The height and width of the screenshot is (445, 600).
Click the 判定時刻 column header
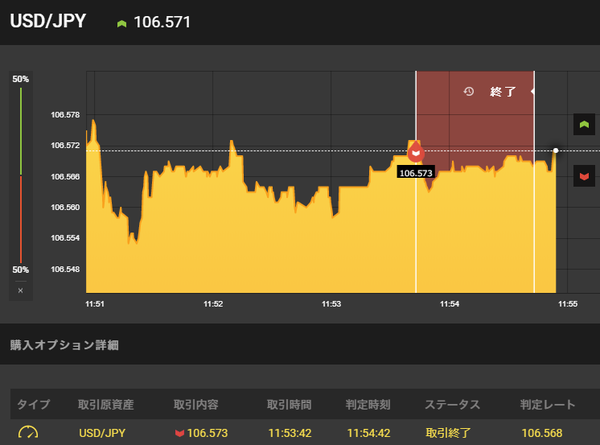tap(368, 404)
